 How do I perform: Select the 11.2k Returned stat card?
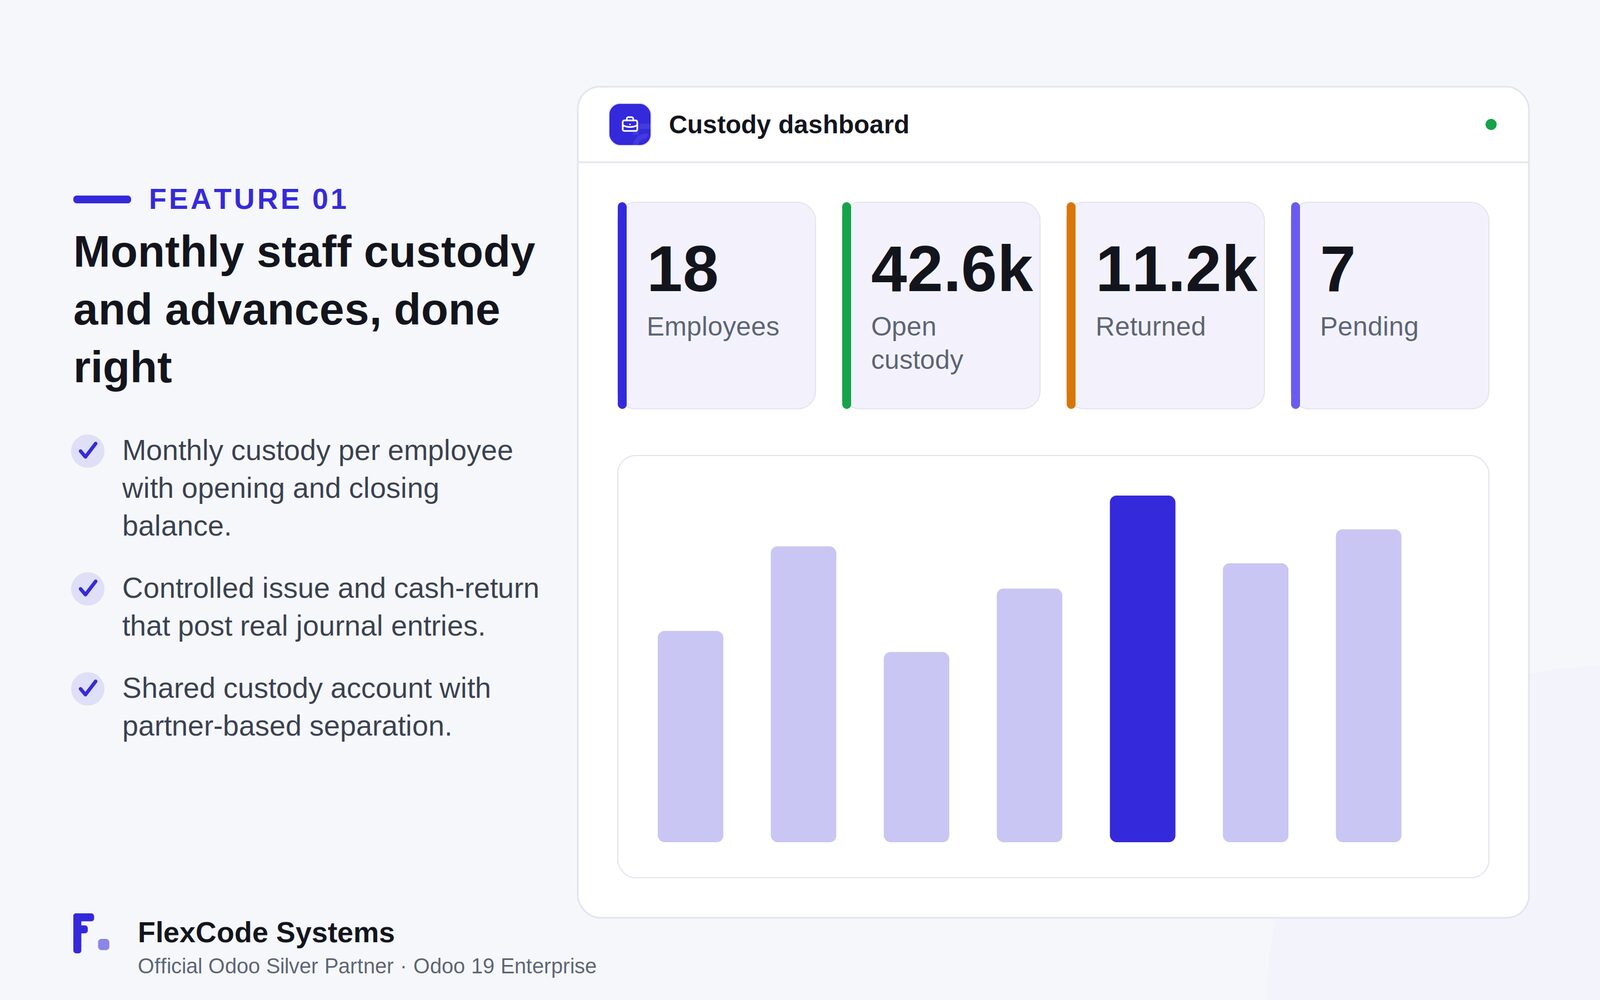point(1165,306)
